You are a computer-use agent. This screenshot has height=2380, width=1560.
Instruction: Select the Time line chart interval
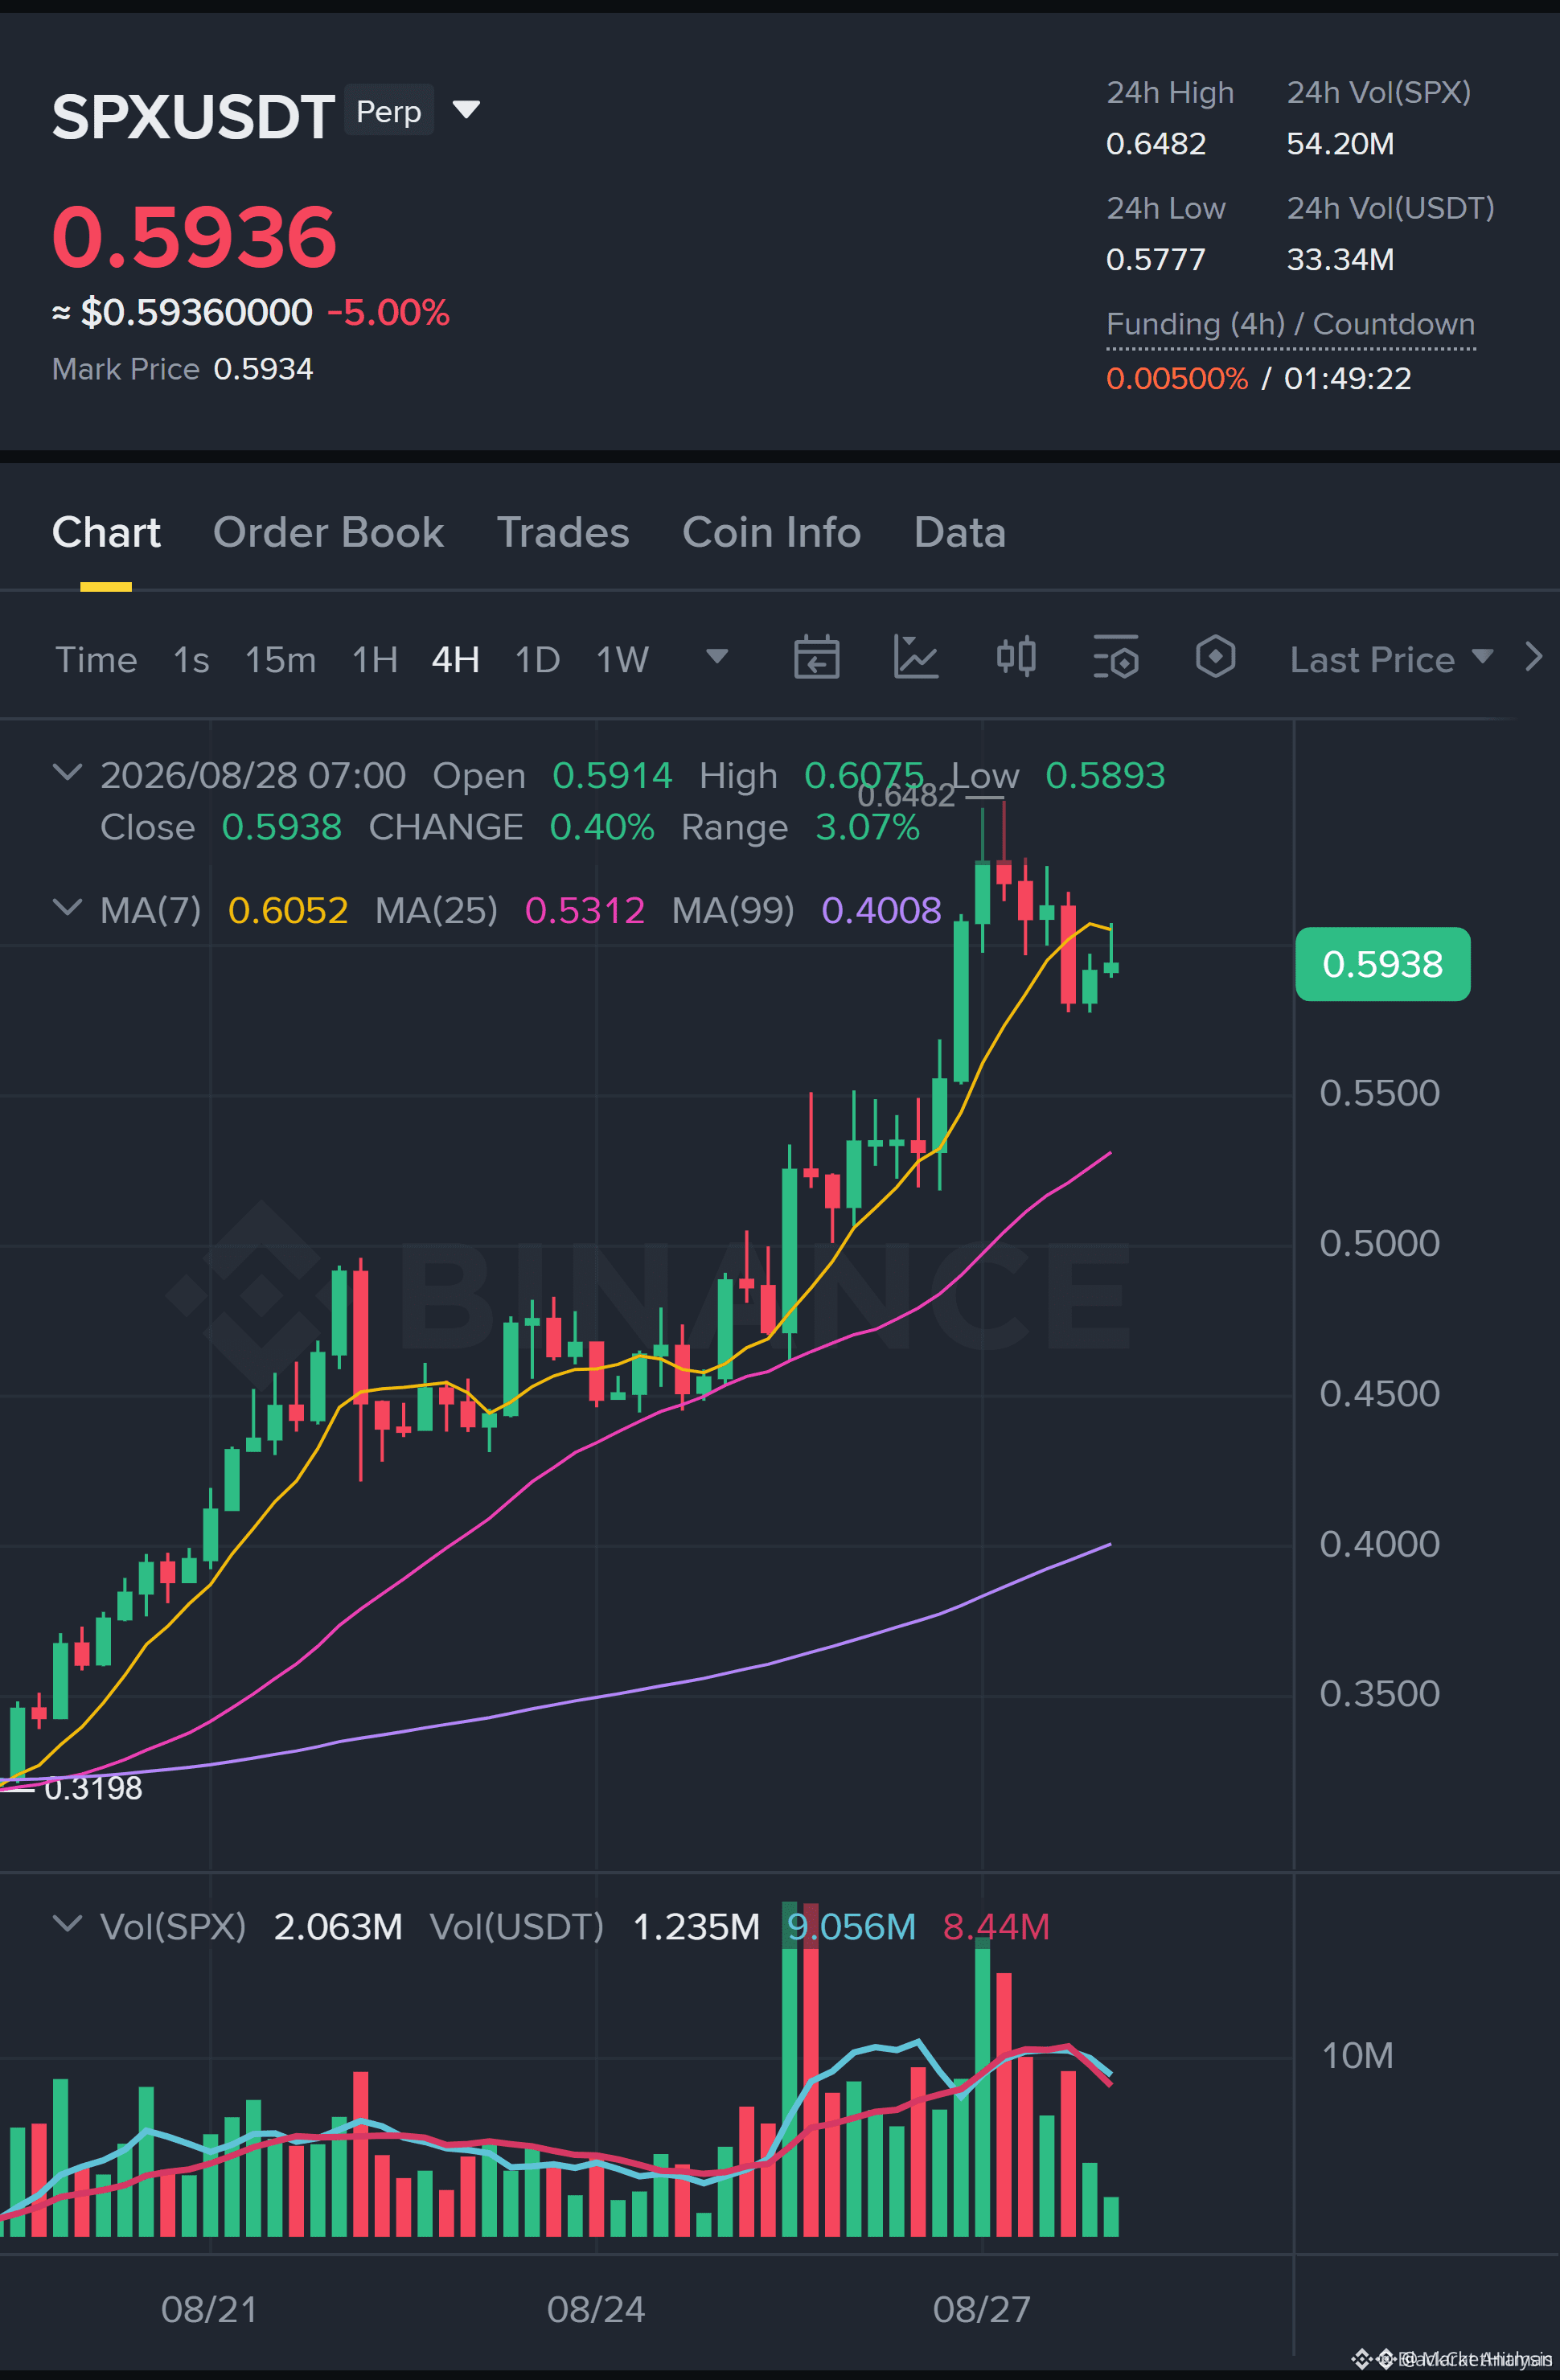(x=96, y=659)
